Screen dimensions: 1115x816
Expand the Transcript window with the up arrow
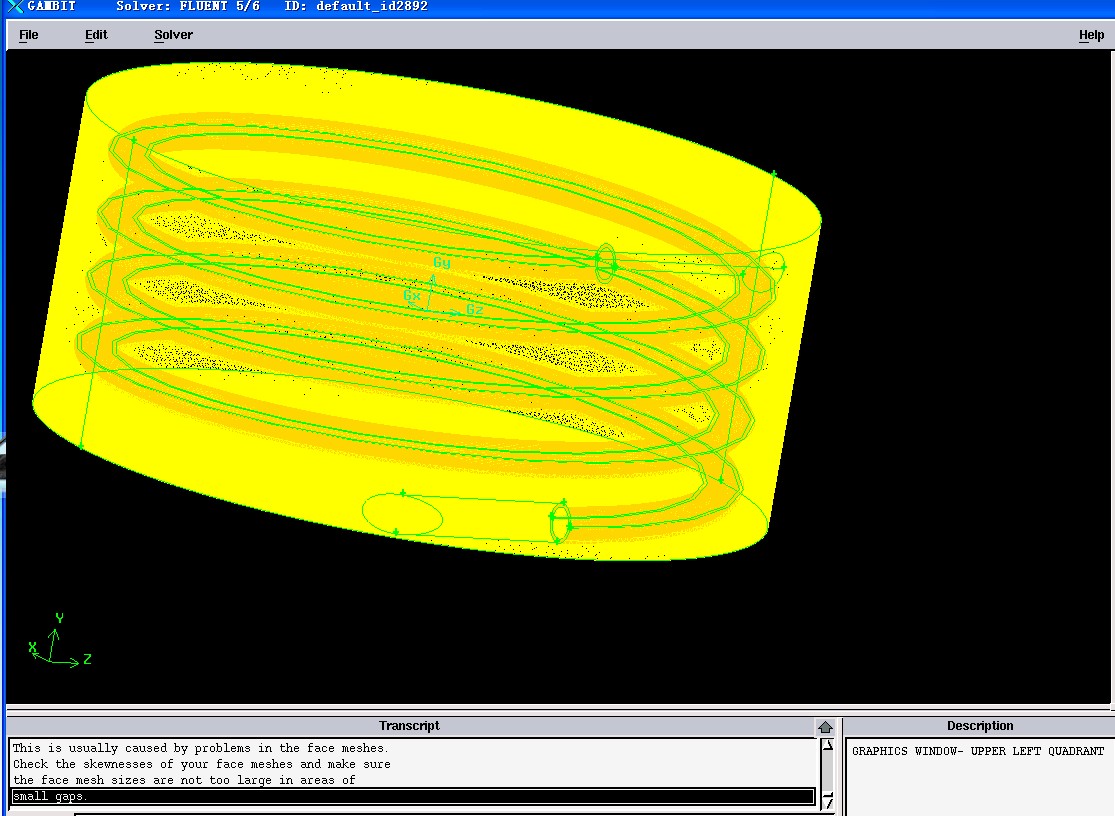825,727
